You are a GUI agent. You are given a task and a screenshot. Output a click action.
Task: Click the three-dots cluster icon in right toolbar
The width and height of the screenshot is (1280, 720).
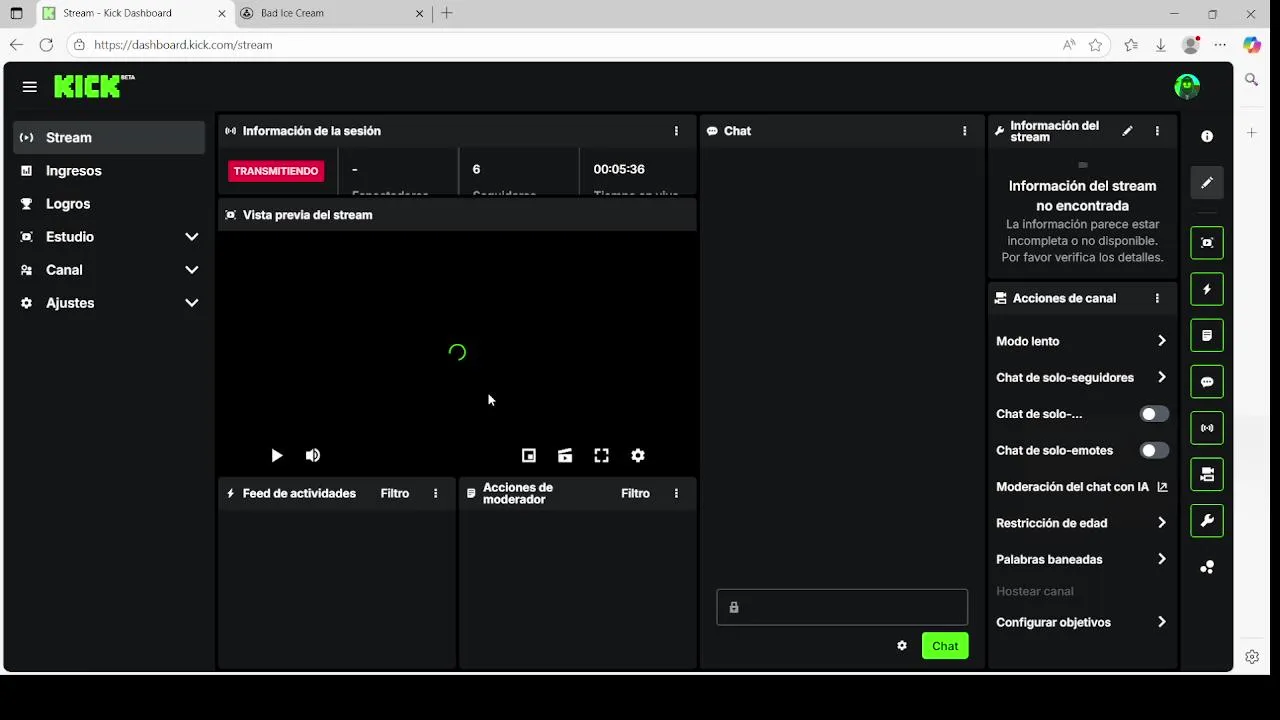point(1207,568)
